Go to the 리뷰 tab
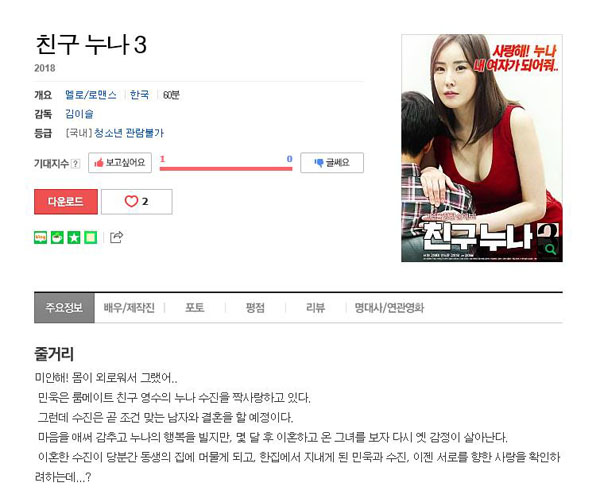The image size is (600, 502). point(316,308)
